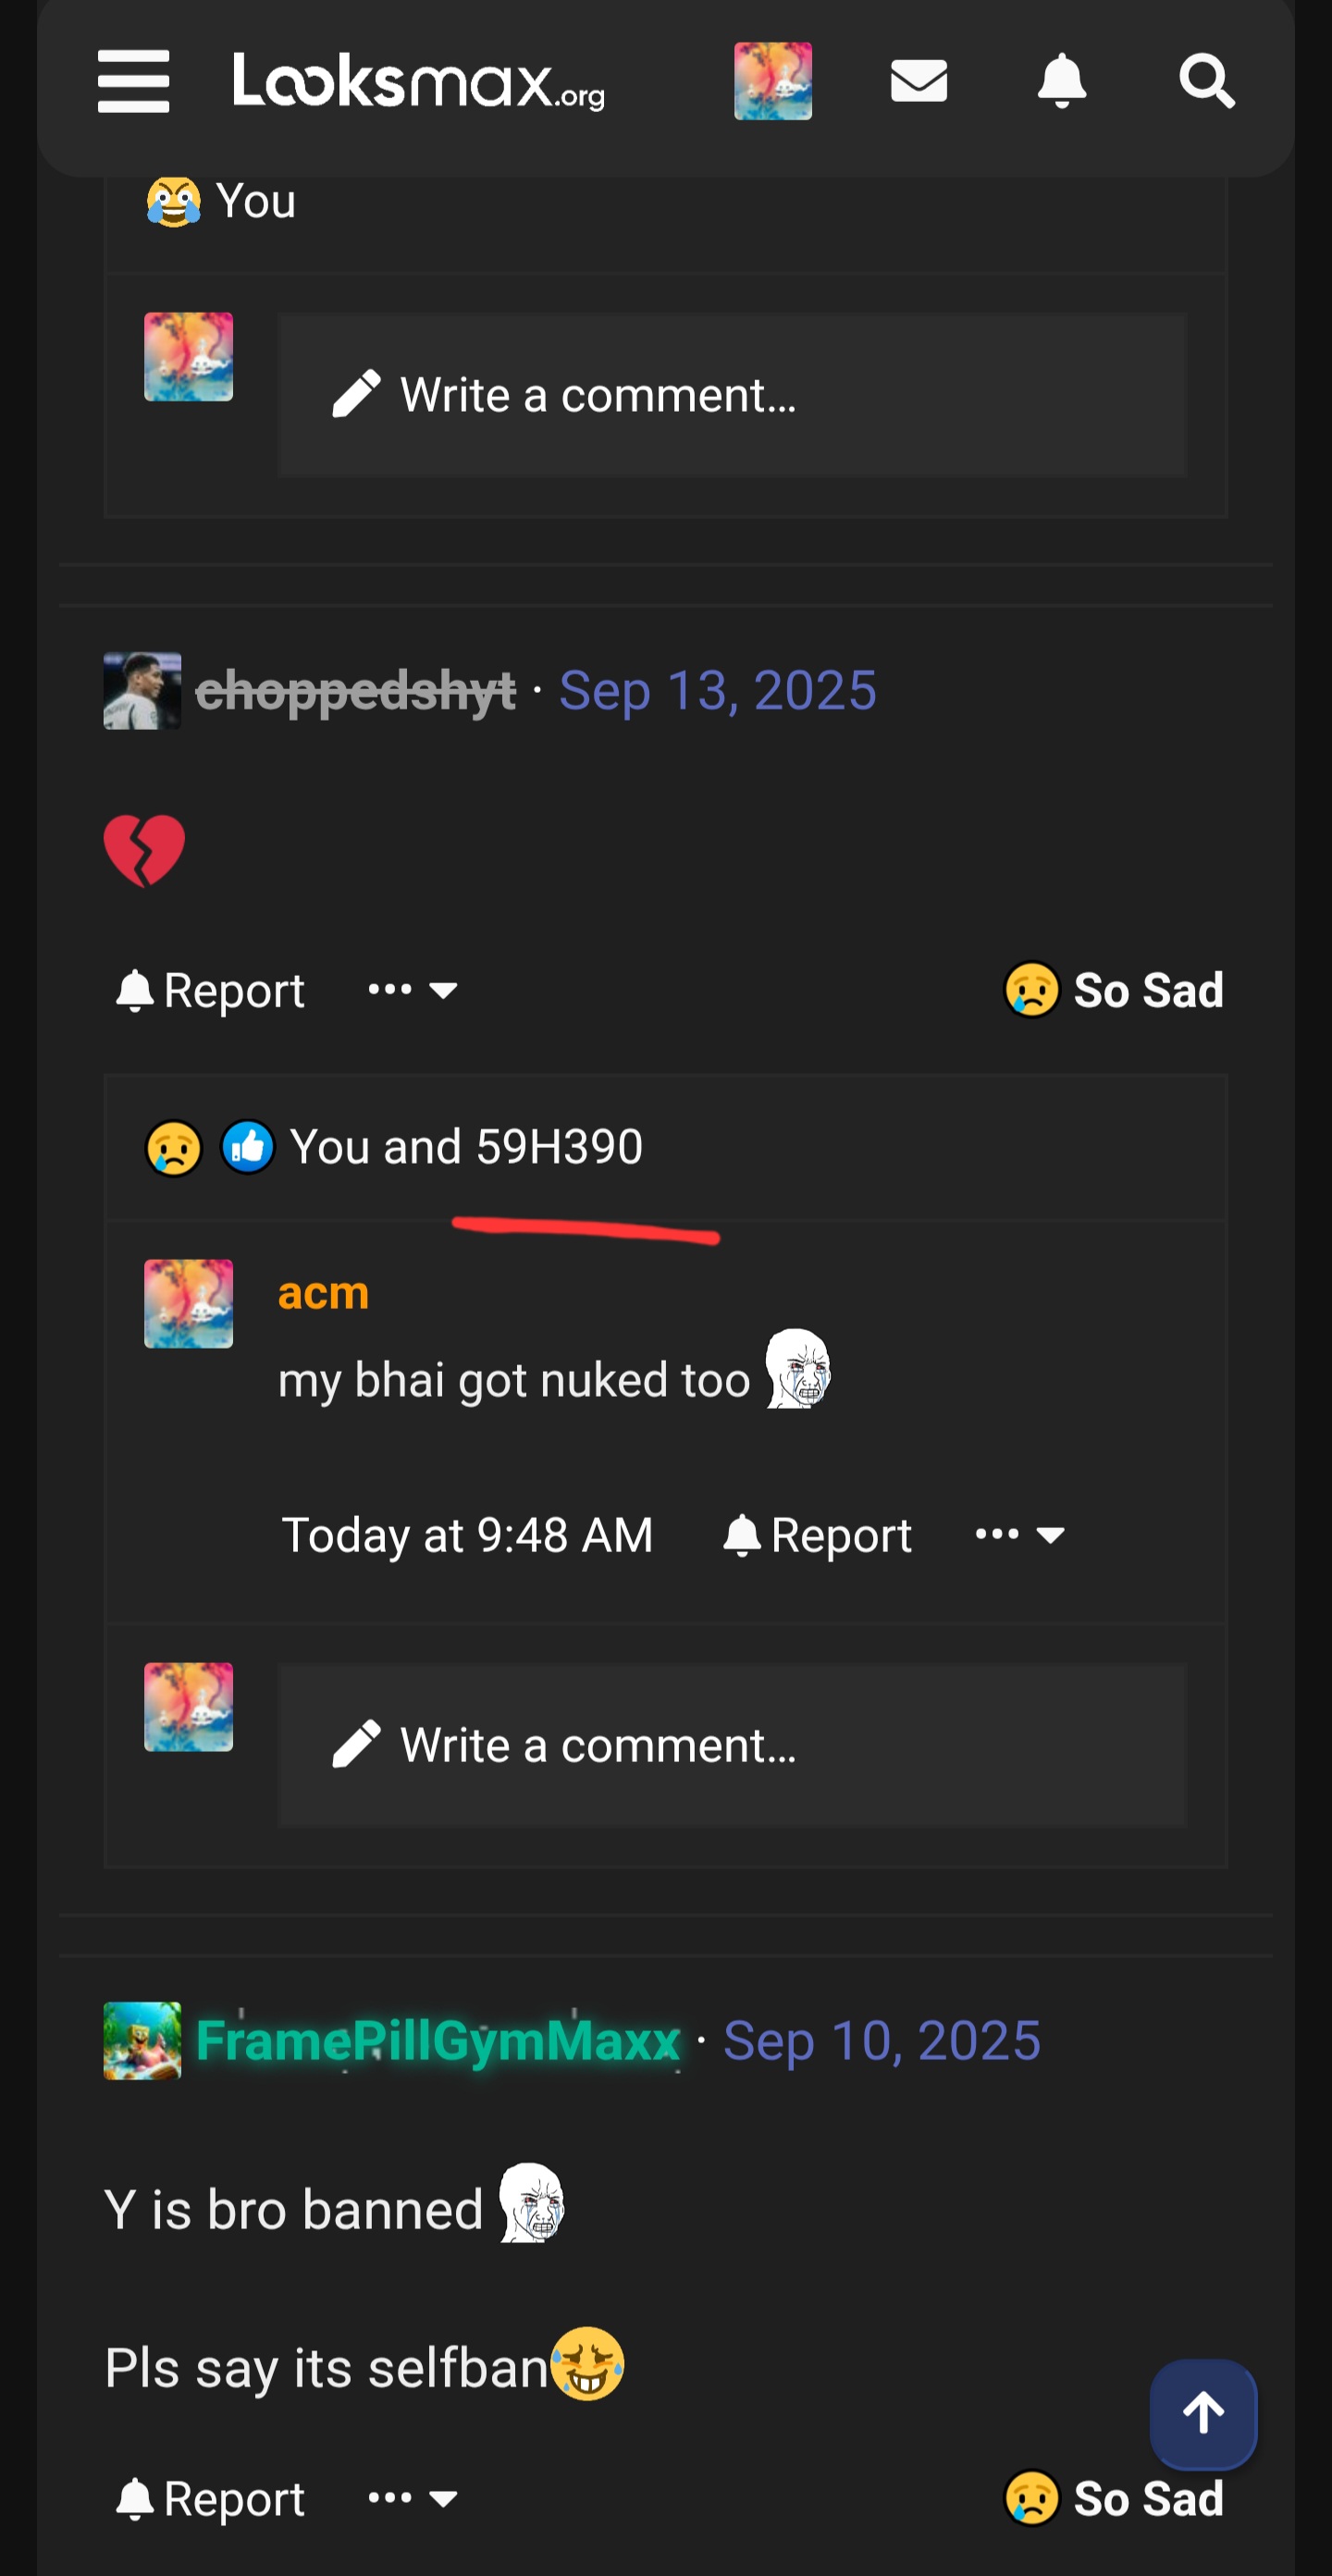Expand more options on FramePillGymMaxx's post
The image size is (1332, 2576).
point(412,2498)
